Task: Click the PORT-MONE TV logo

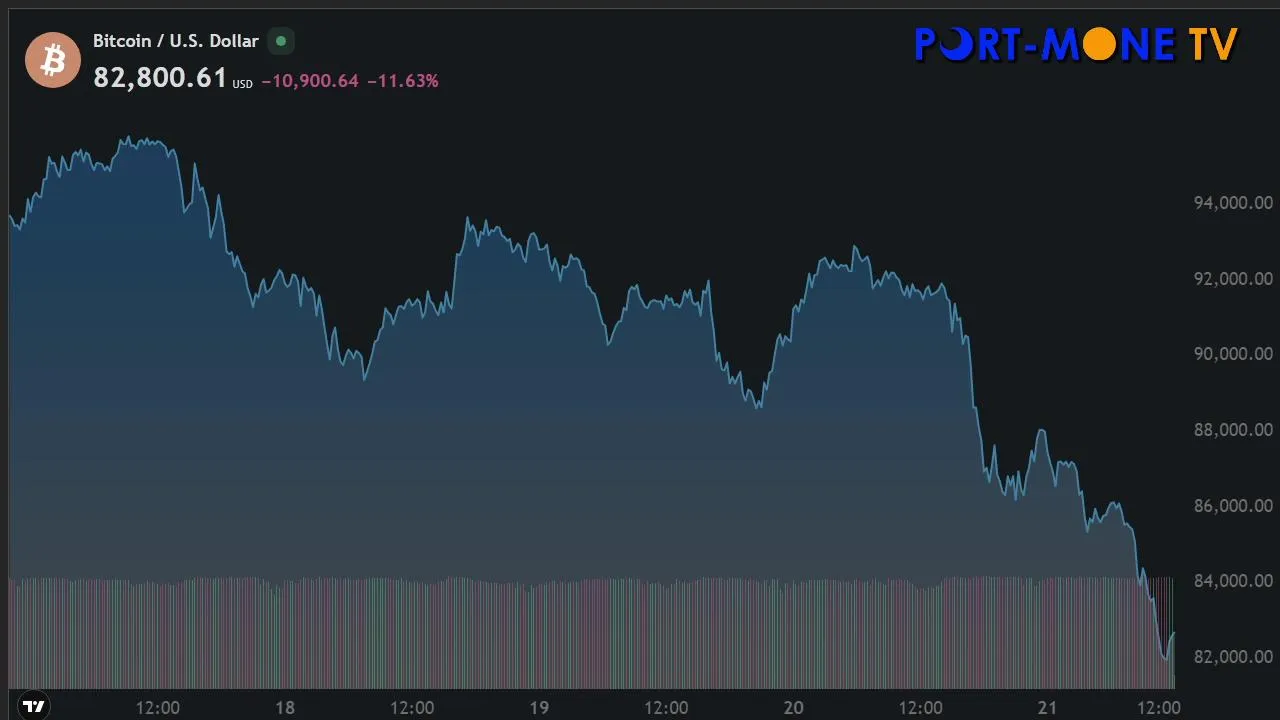Action: click(x=1076, y=45)
